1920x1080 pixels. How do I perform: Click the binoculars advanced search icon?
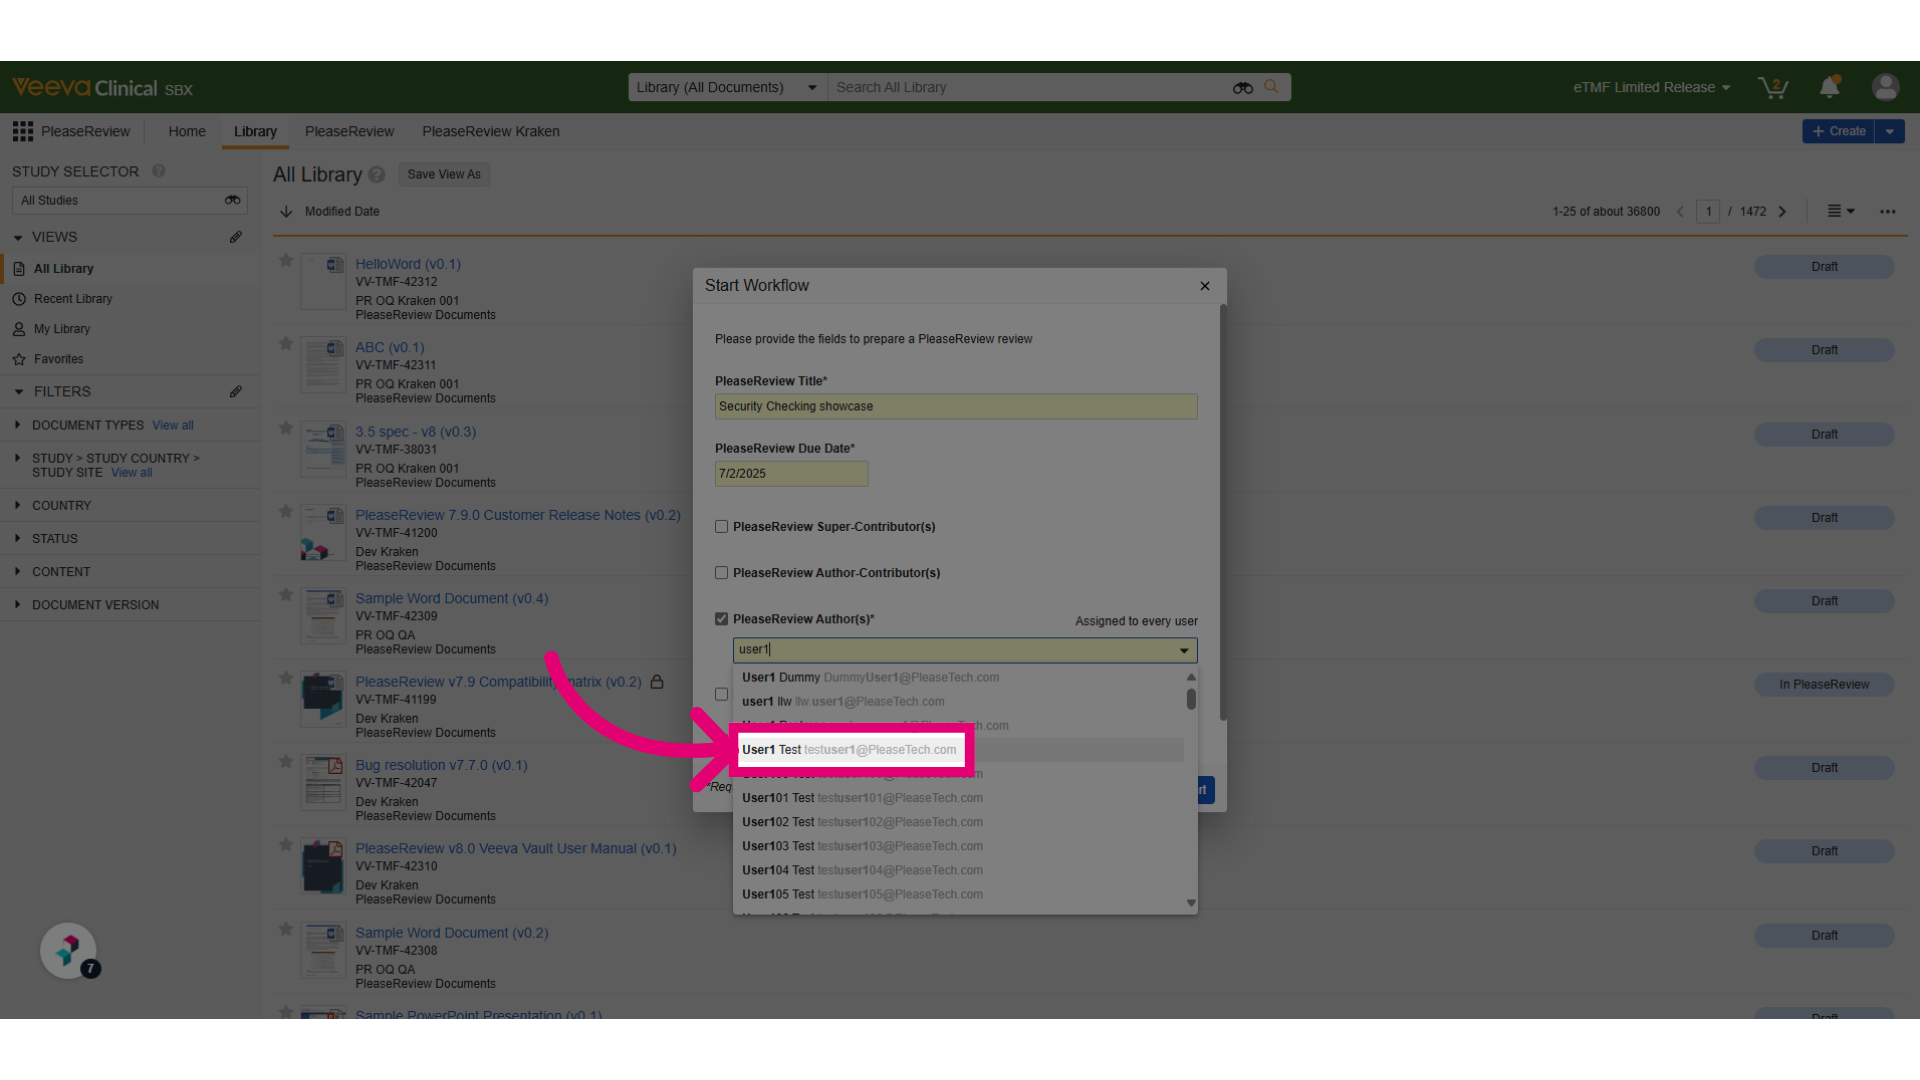tap(1242, 88)
